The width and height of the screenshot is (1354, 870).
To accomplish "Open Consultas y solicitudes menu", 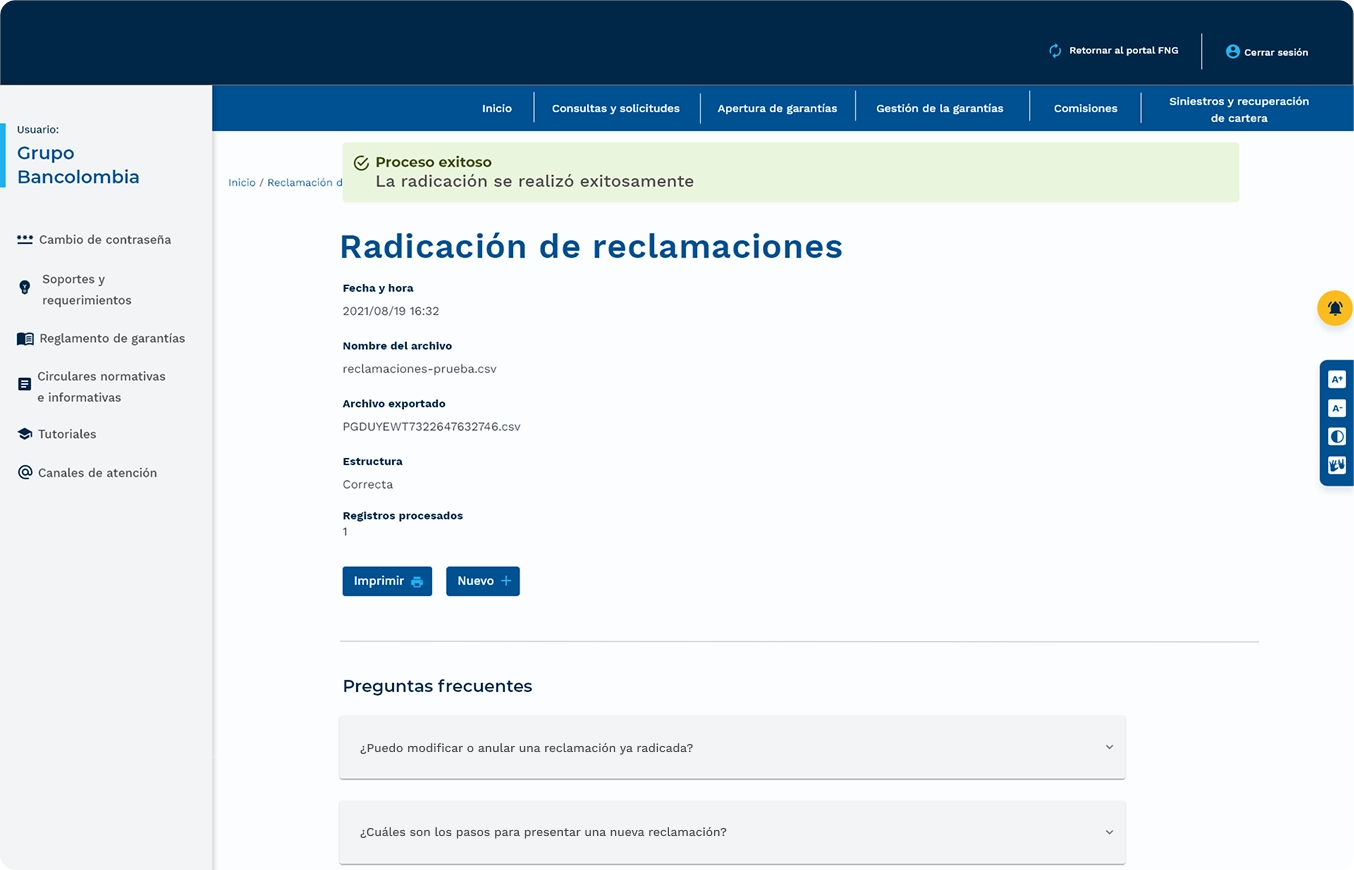I will tap(616, 108).
